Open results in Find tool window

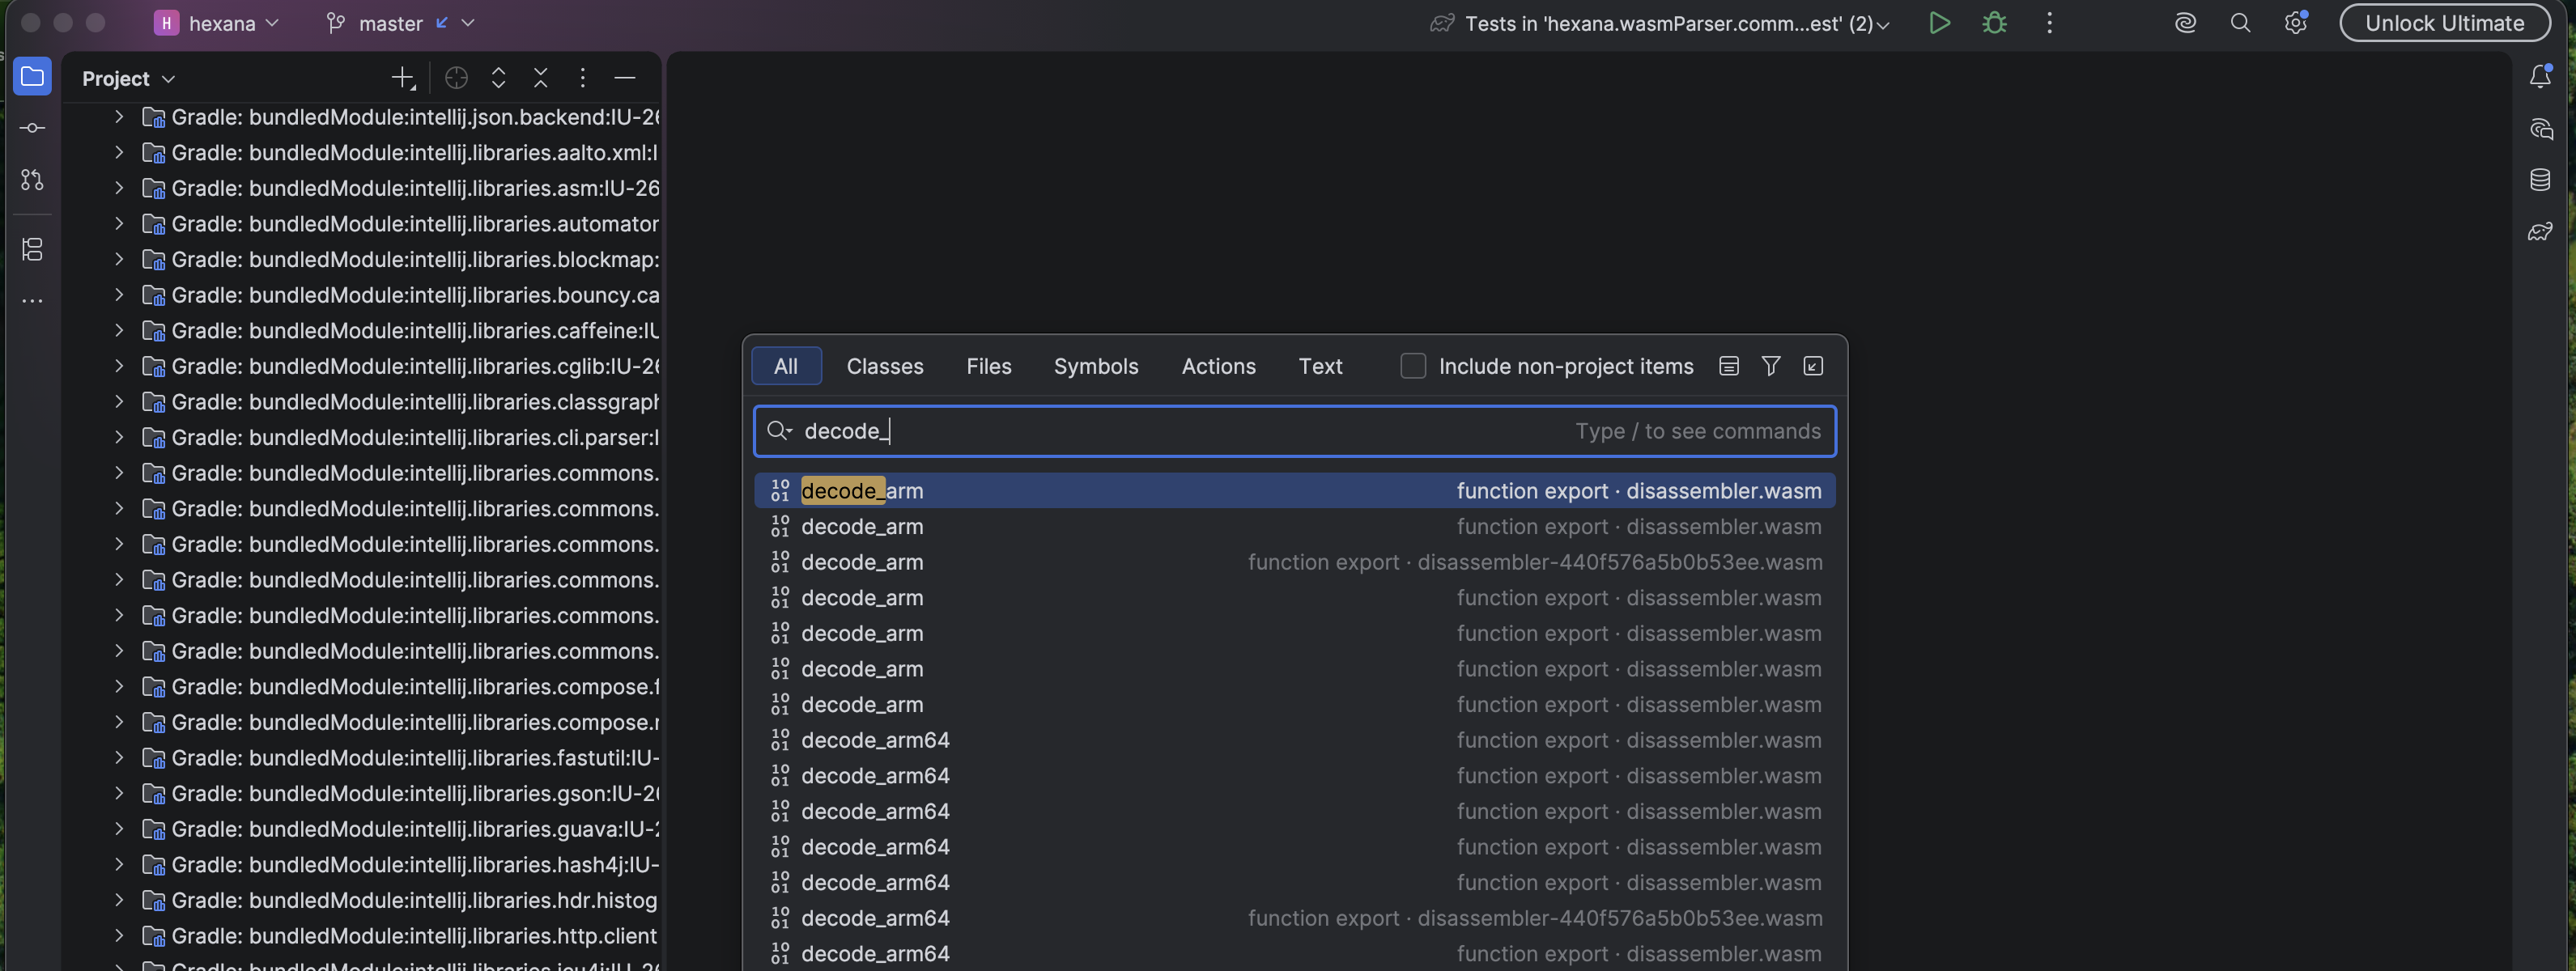click(1813, 366)
